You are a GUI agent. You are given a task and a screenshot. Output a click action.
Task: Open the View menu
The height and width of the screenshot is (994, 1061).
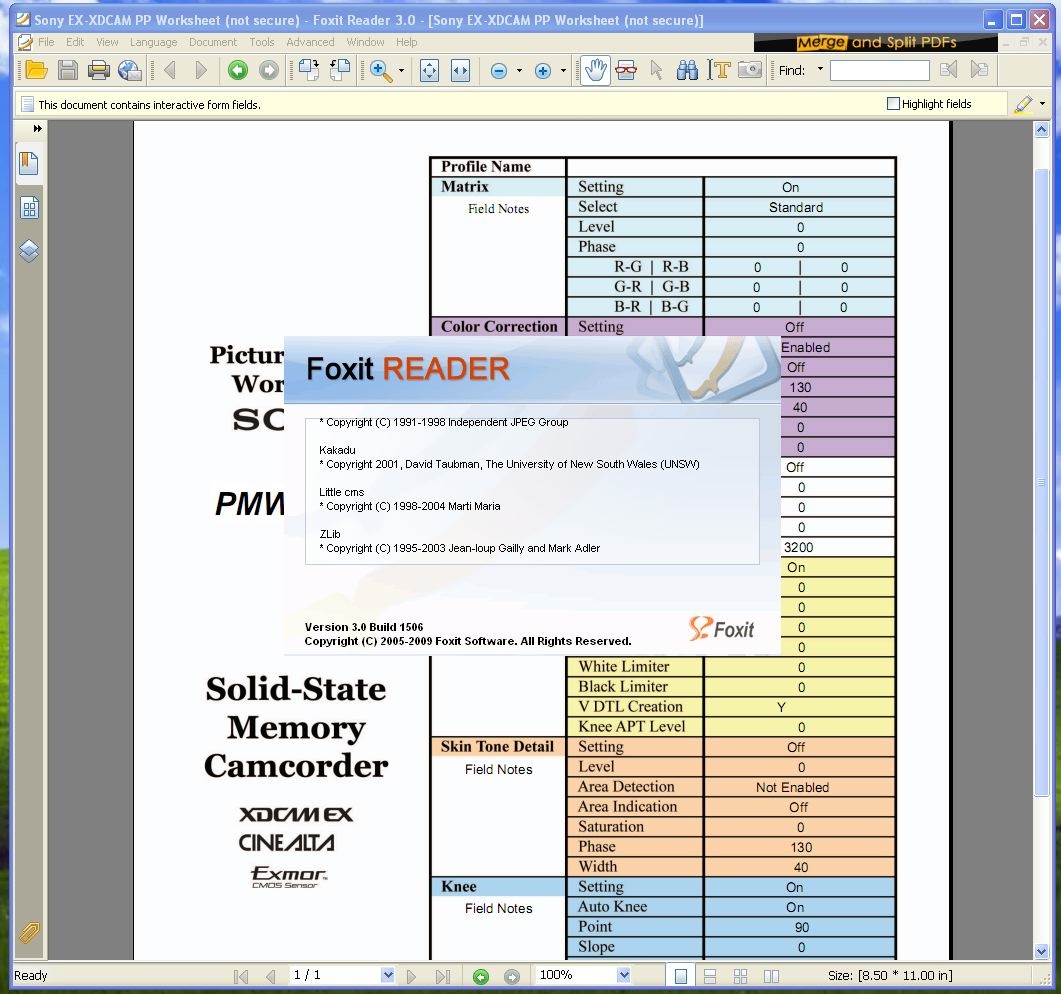(107, 42)
